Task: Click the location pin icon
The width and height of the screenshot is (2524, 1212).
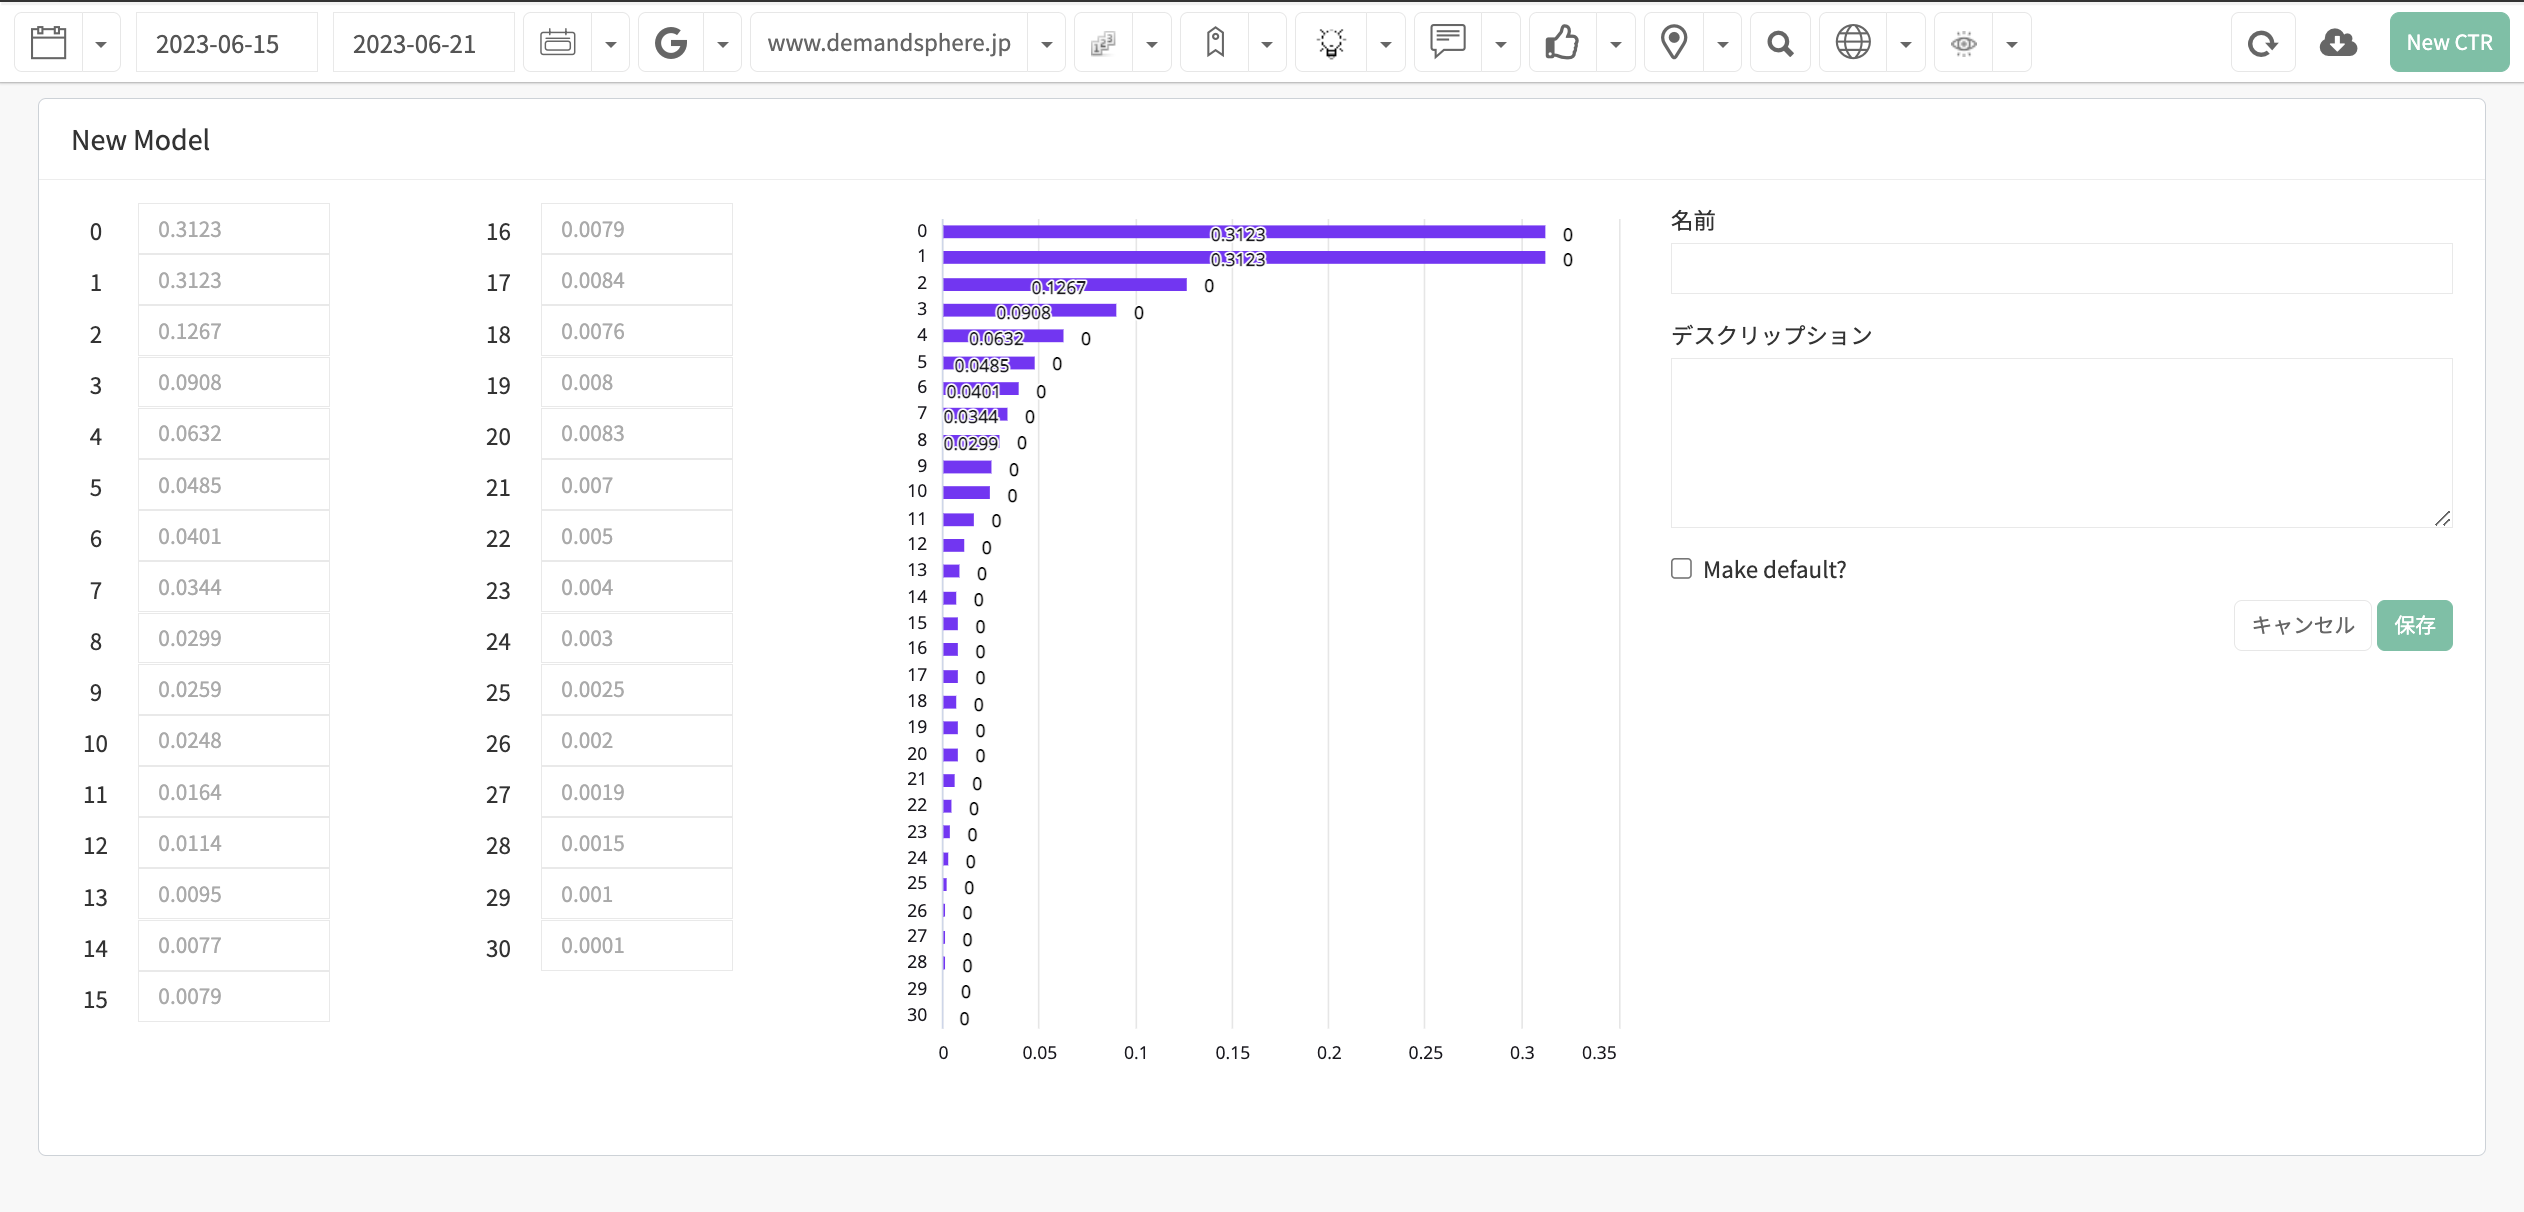Action: 1674,43
